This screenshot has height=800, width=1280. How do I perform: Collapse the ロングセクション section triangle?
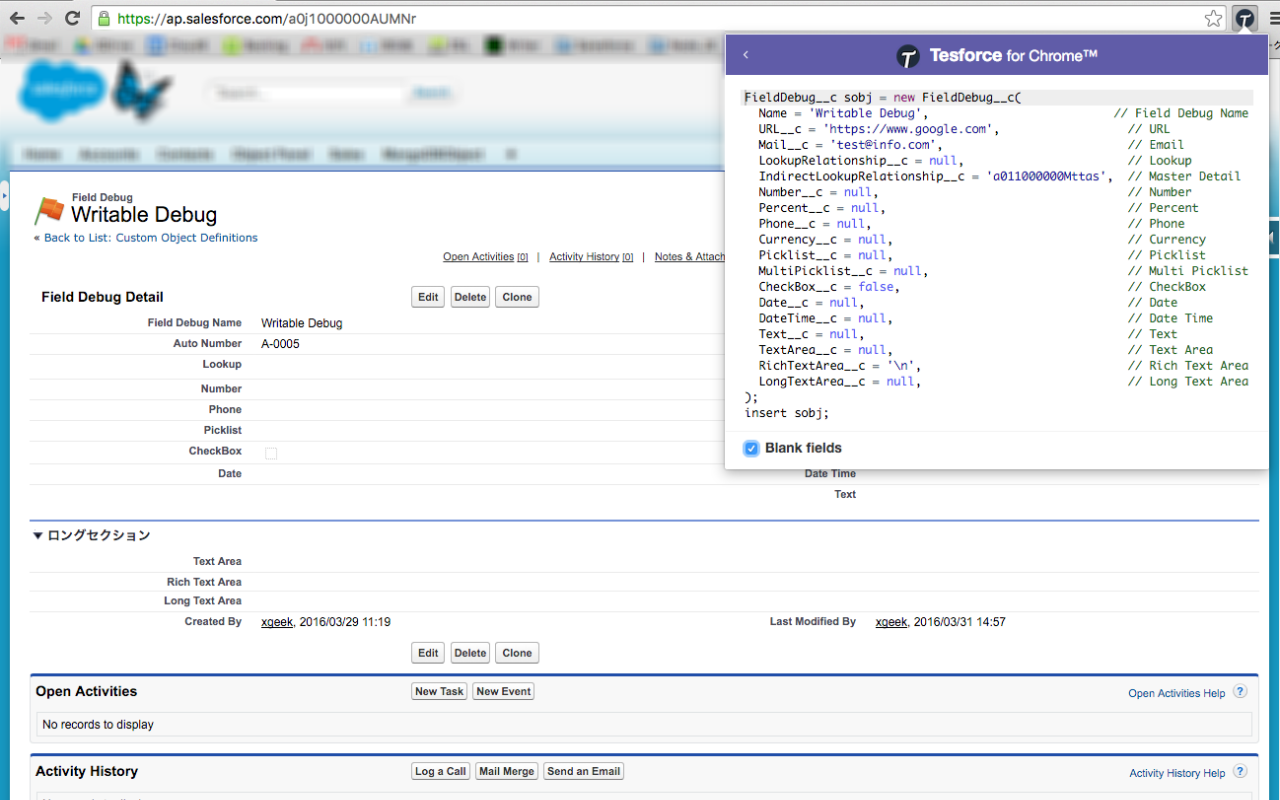click(x=38, y=536)
